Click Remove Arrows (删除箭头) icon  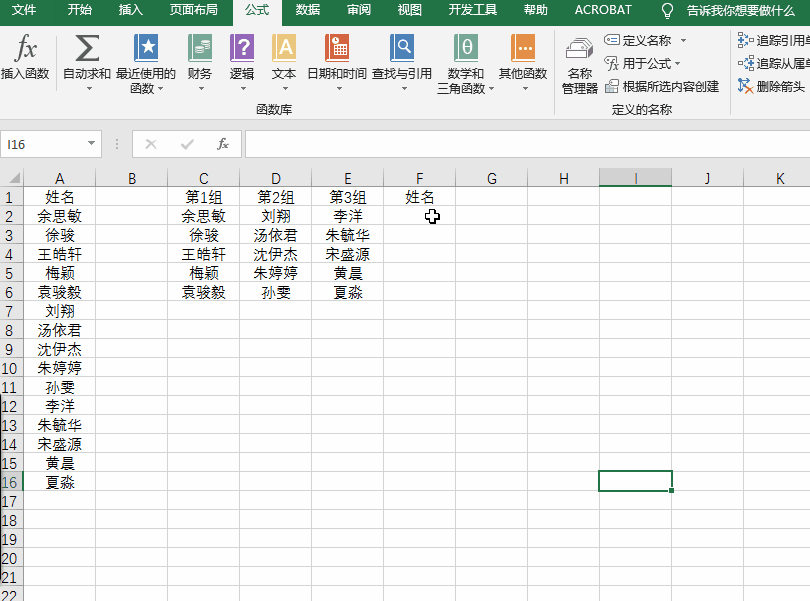(745, 86)
